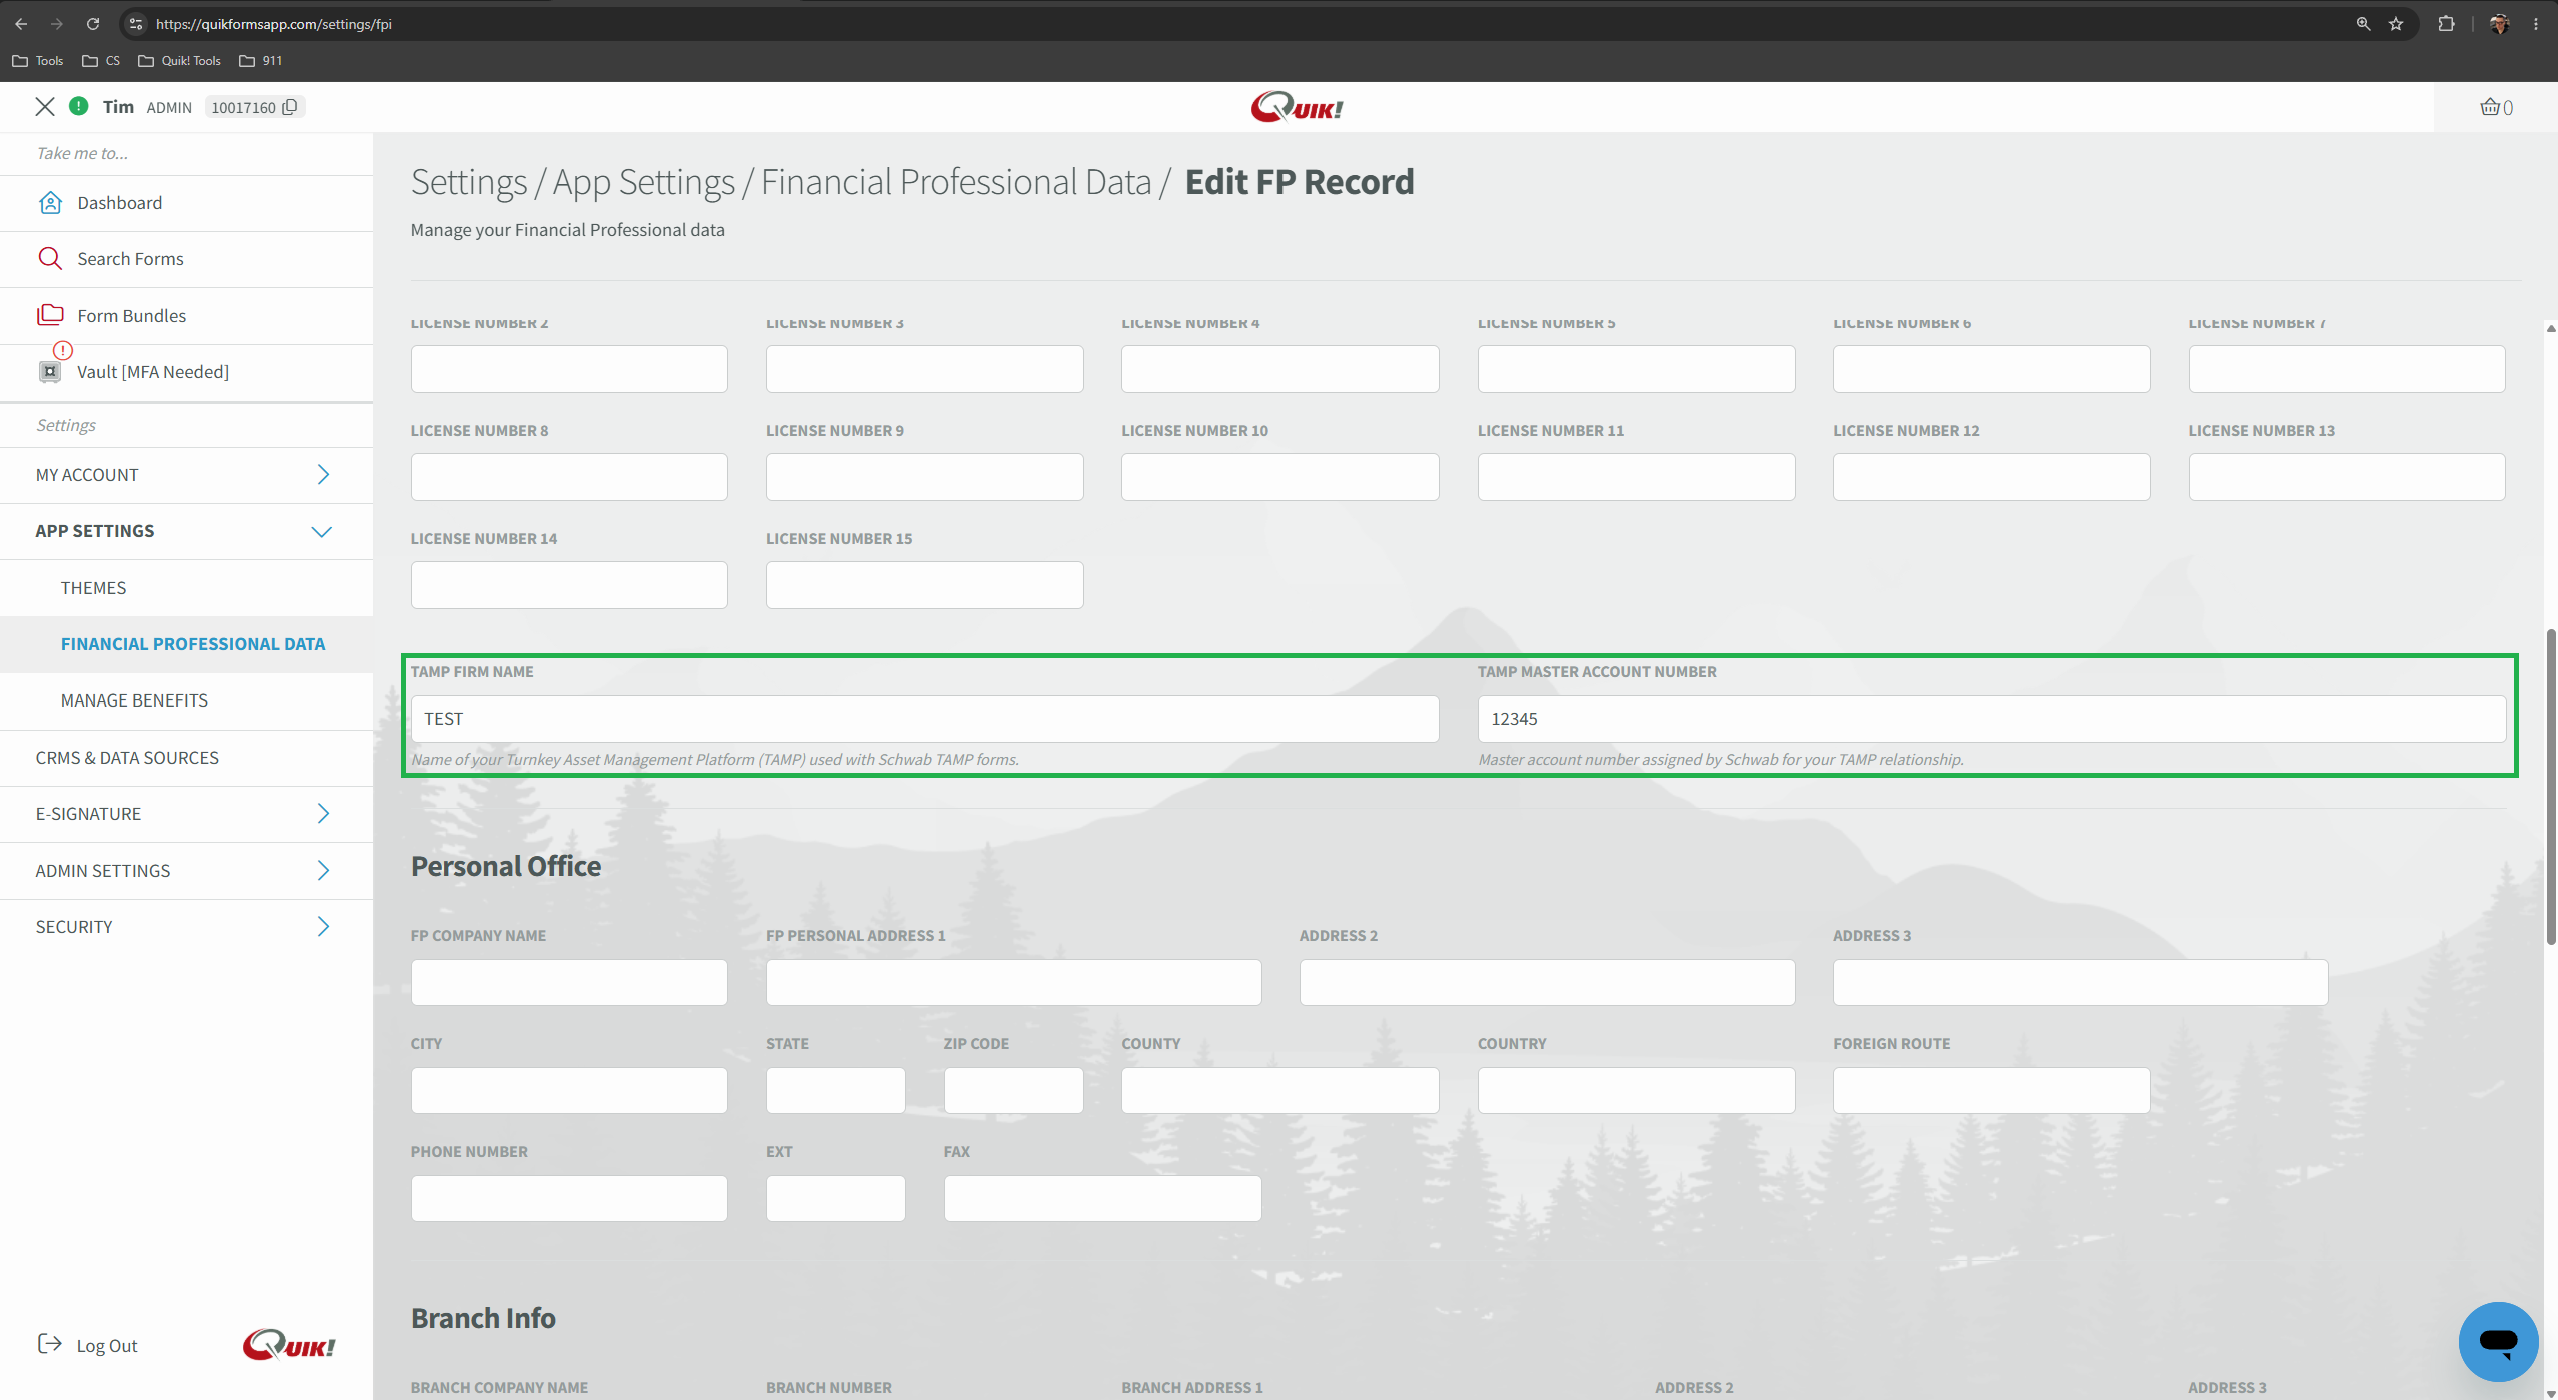The width and height of the screenshot is (2558, 1400).
Task: Expand the SECURITY section chevron
Action: tap(323, 927)
